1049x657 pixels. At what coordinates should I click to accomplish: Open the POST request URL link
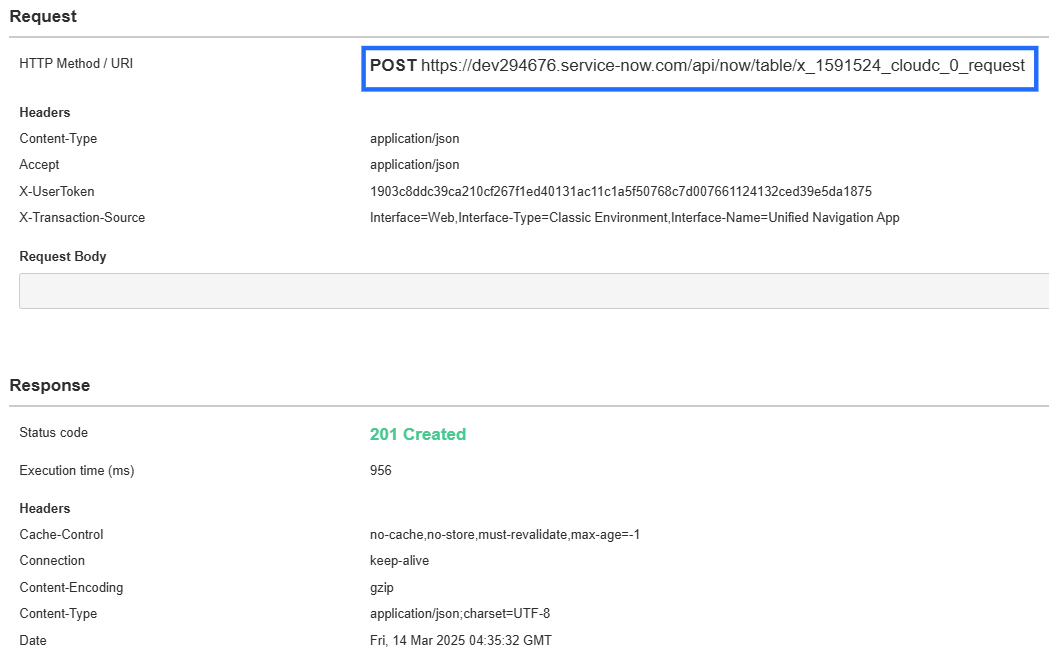coord(721,66)
